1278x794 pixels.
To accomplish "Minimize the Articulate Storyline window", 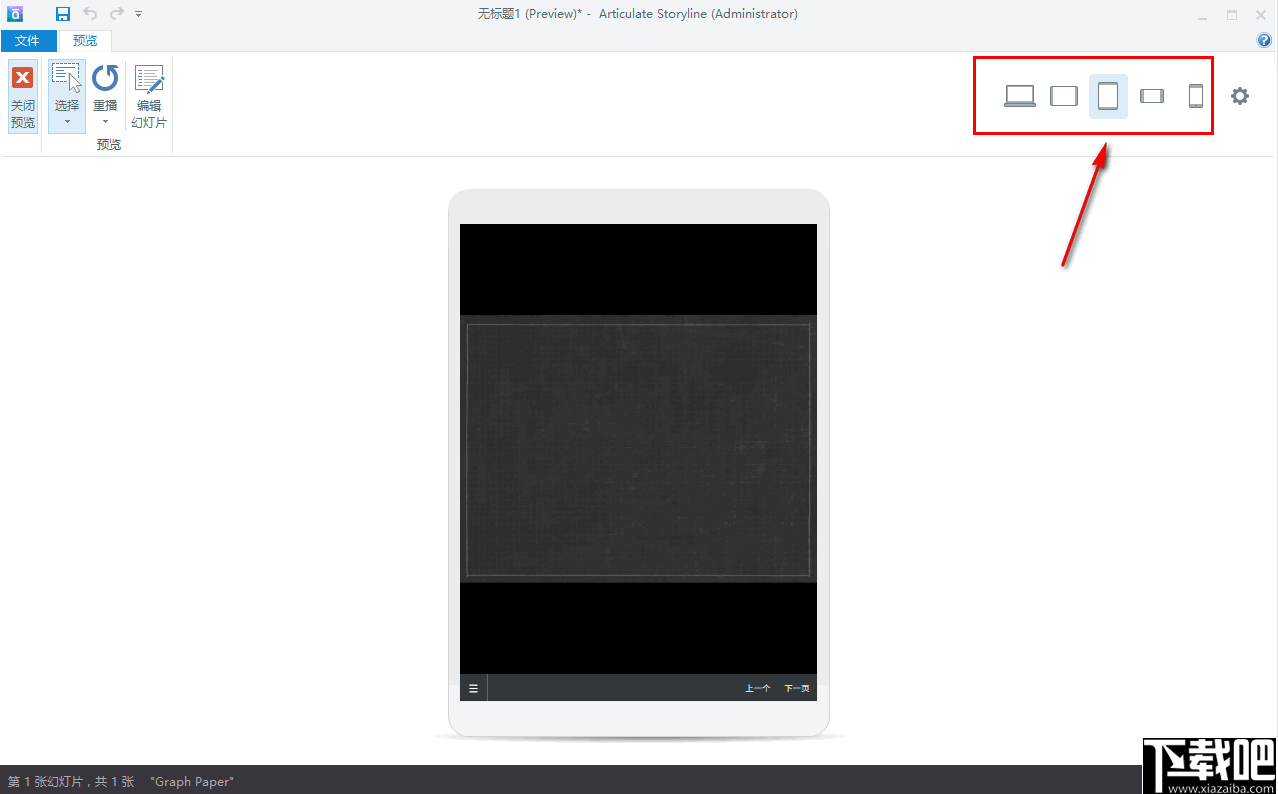I will [x=1203, y=15].
